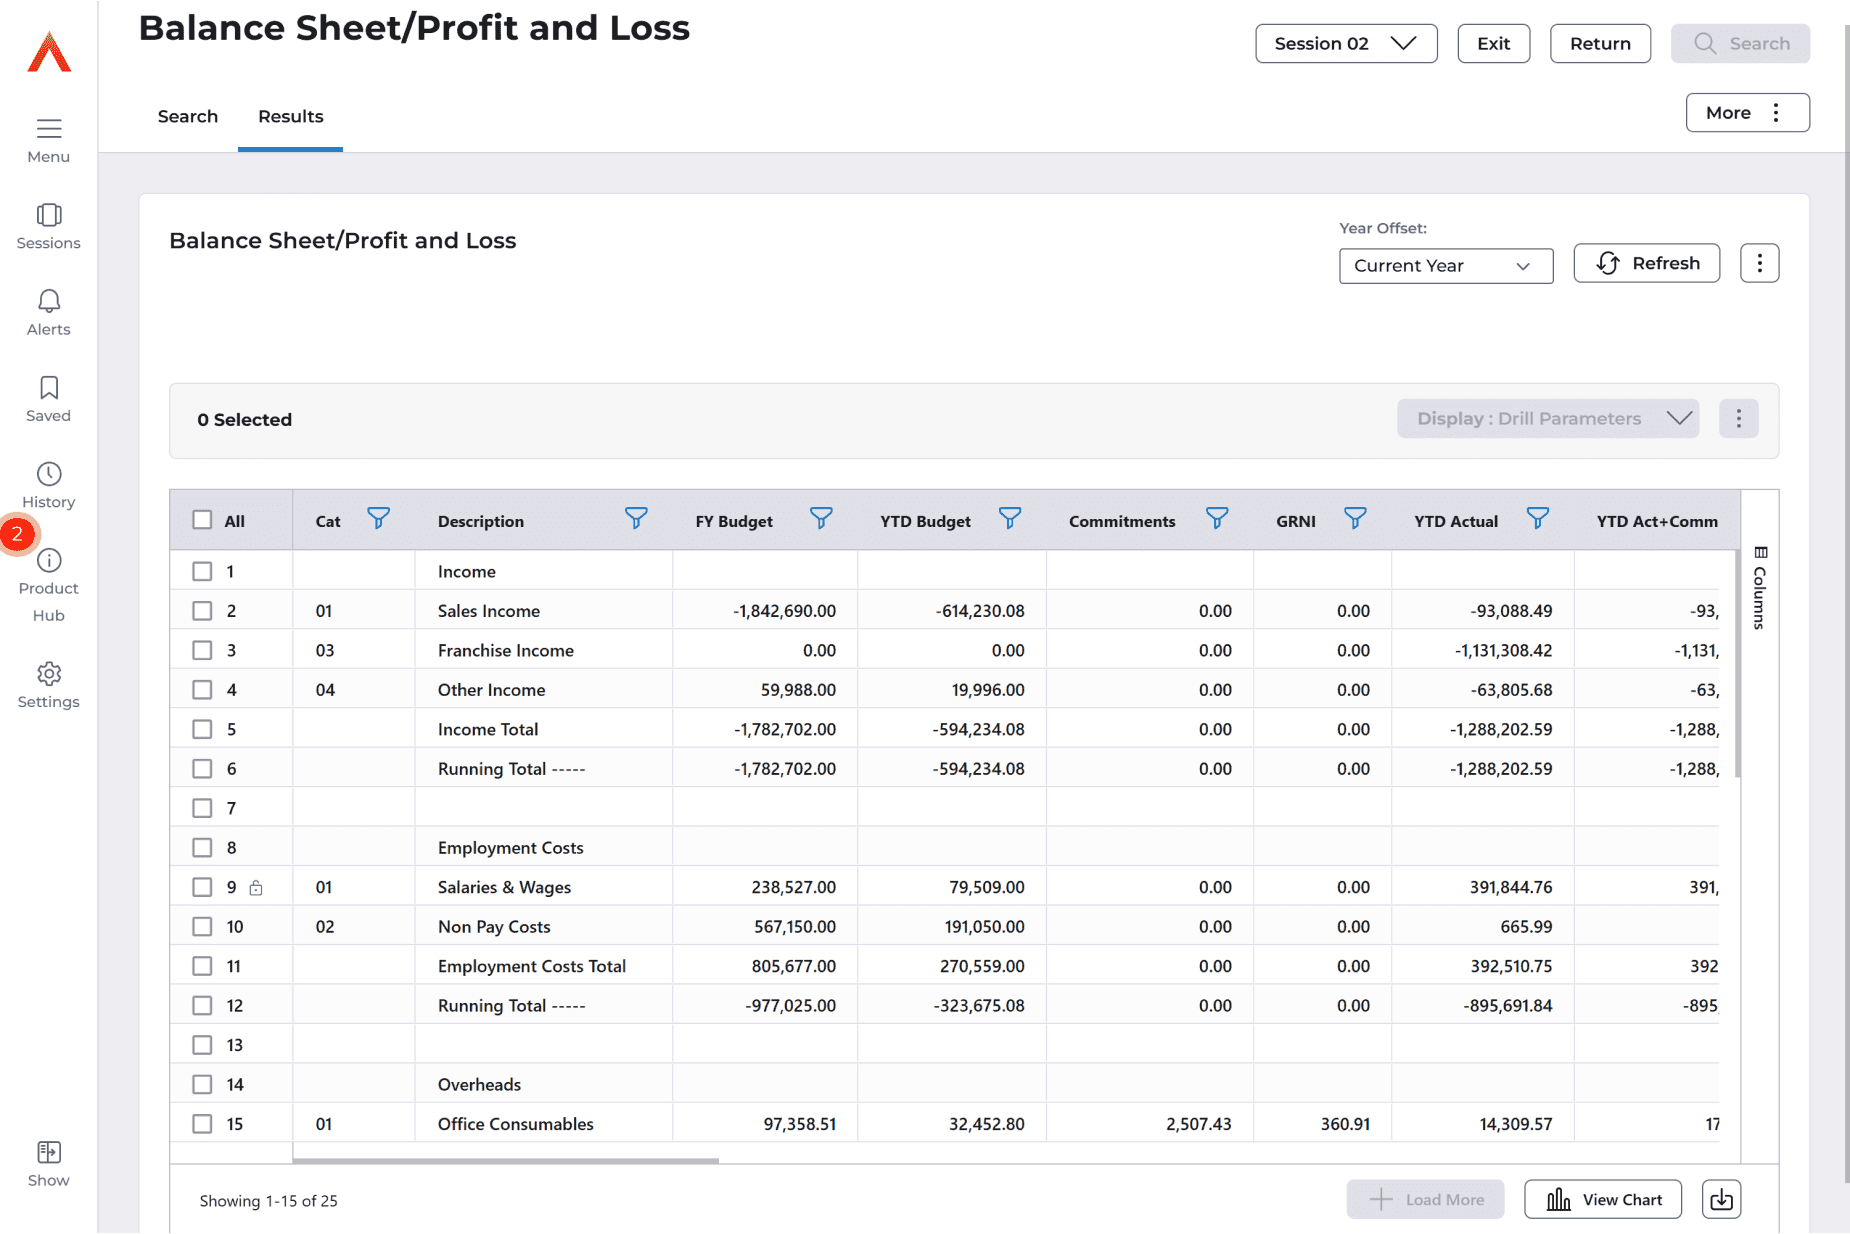
Task: Open the Sessions panel icon
Action: click(48, 216)
